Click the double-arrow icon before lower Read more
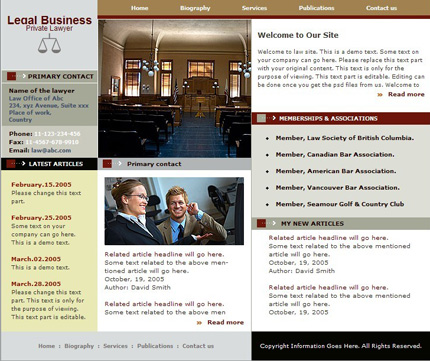The image size is (430, 361). coord(199,323)
